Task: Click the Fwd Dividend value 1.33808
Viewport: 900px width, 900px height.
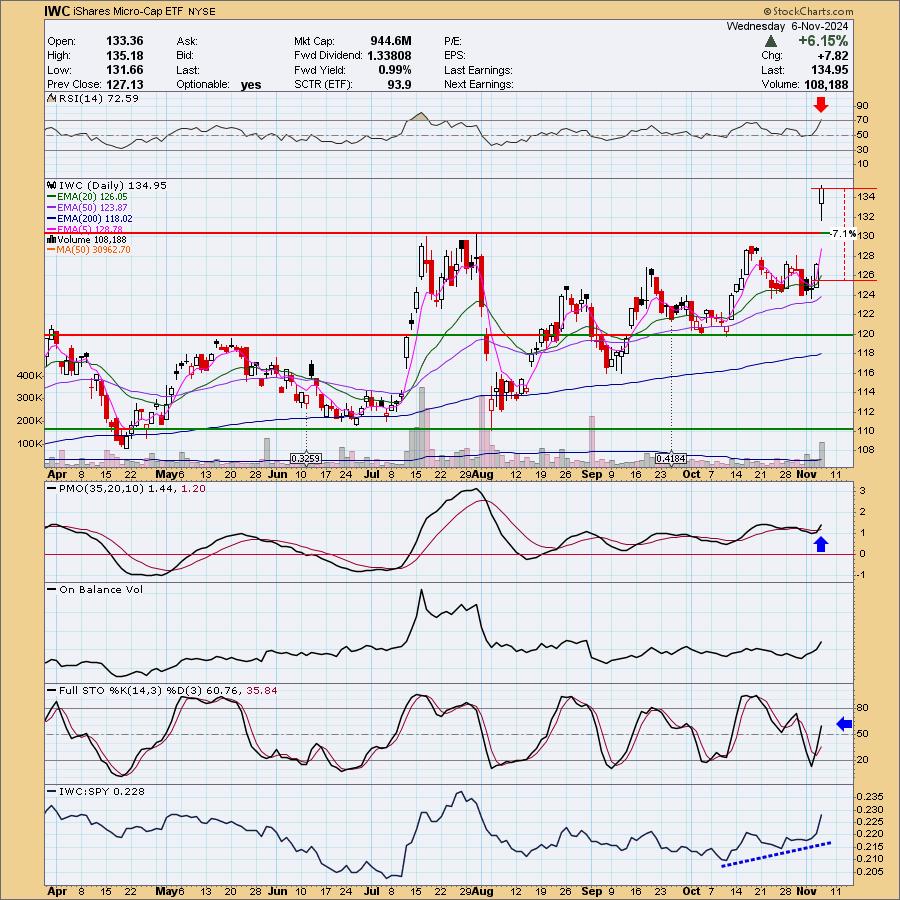Action: (389, 56)
